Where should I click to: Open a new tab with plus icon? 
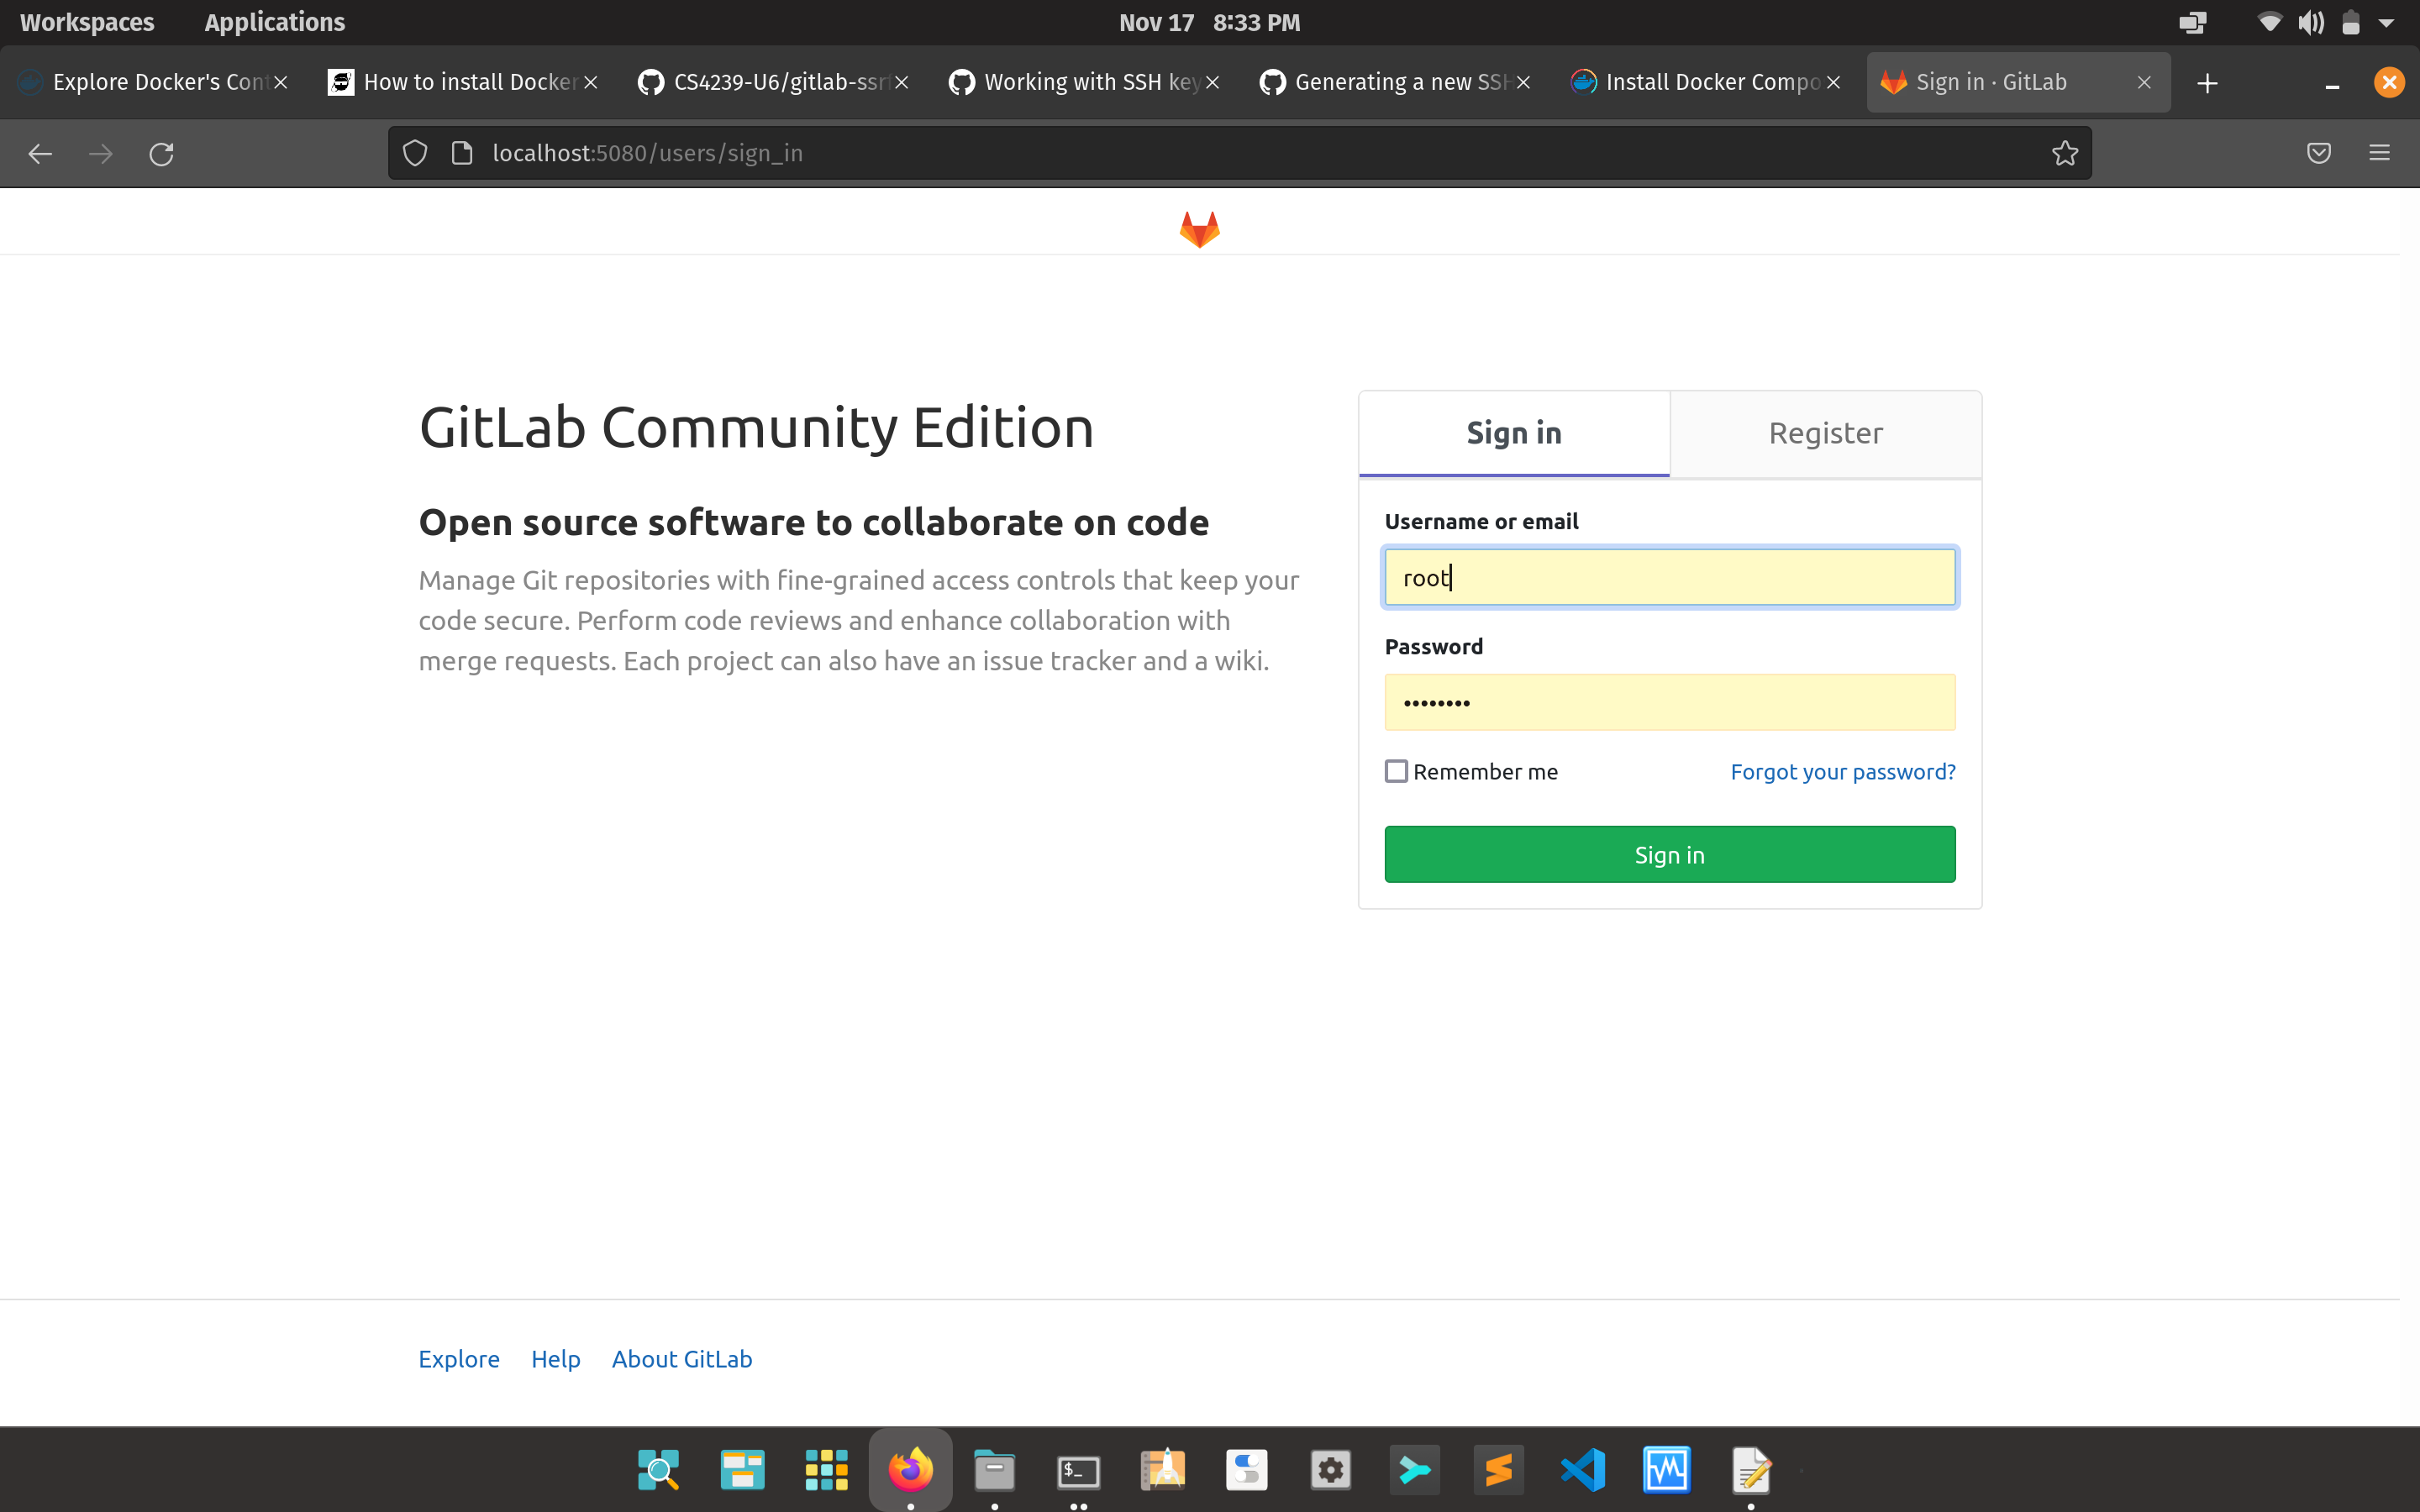point(2207,83)
